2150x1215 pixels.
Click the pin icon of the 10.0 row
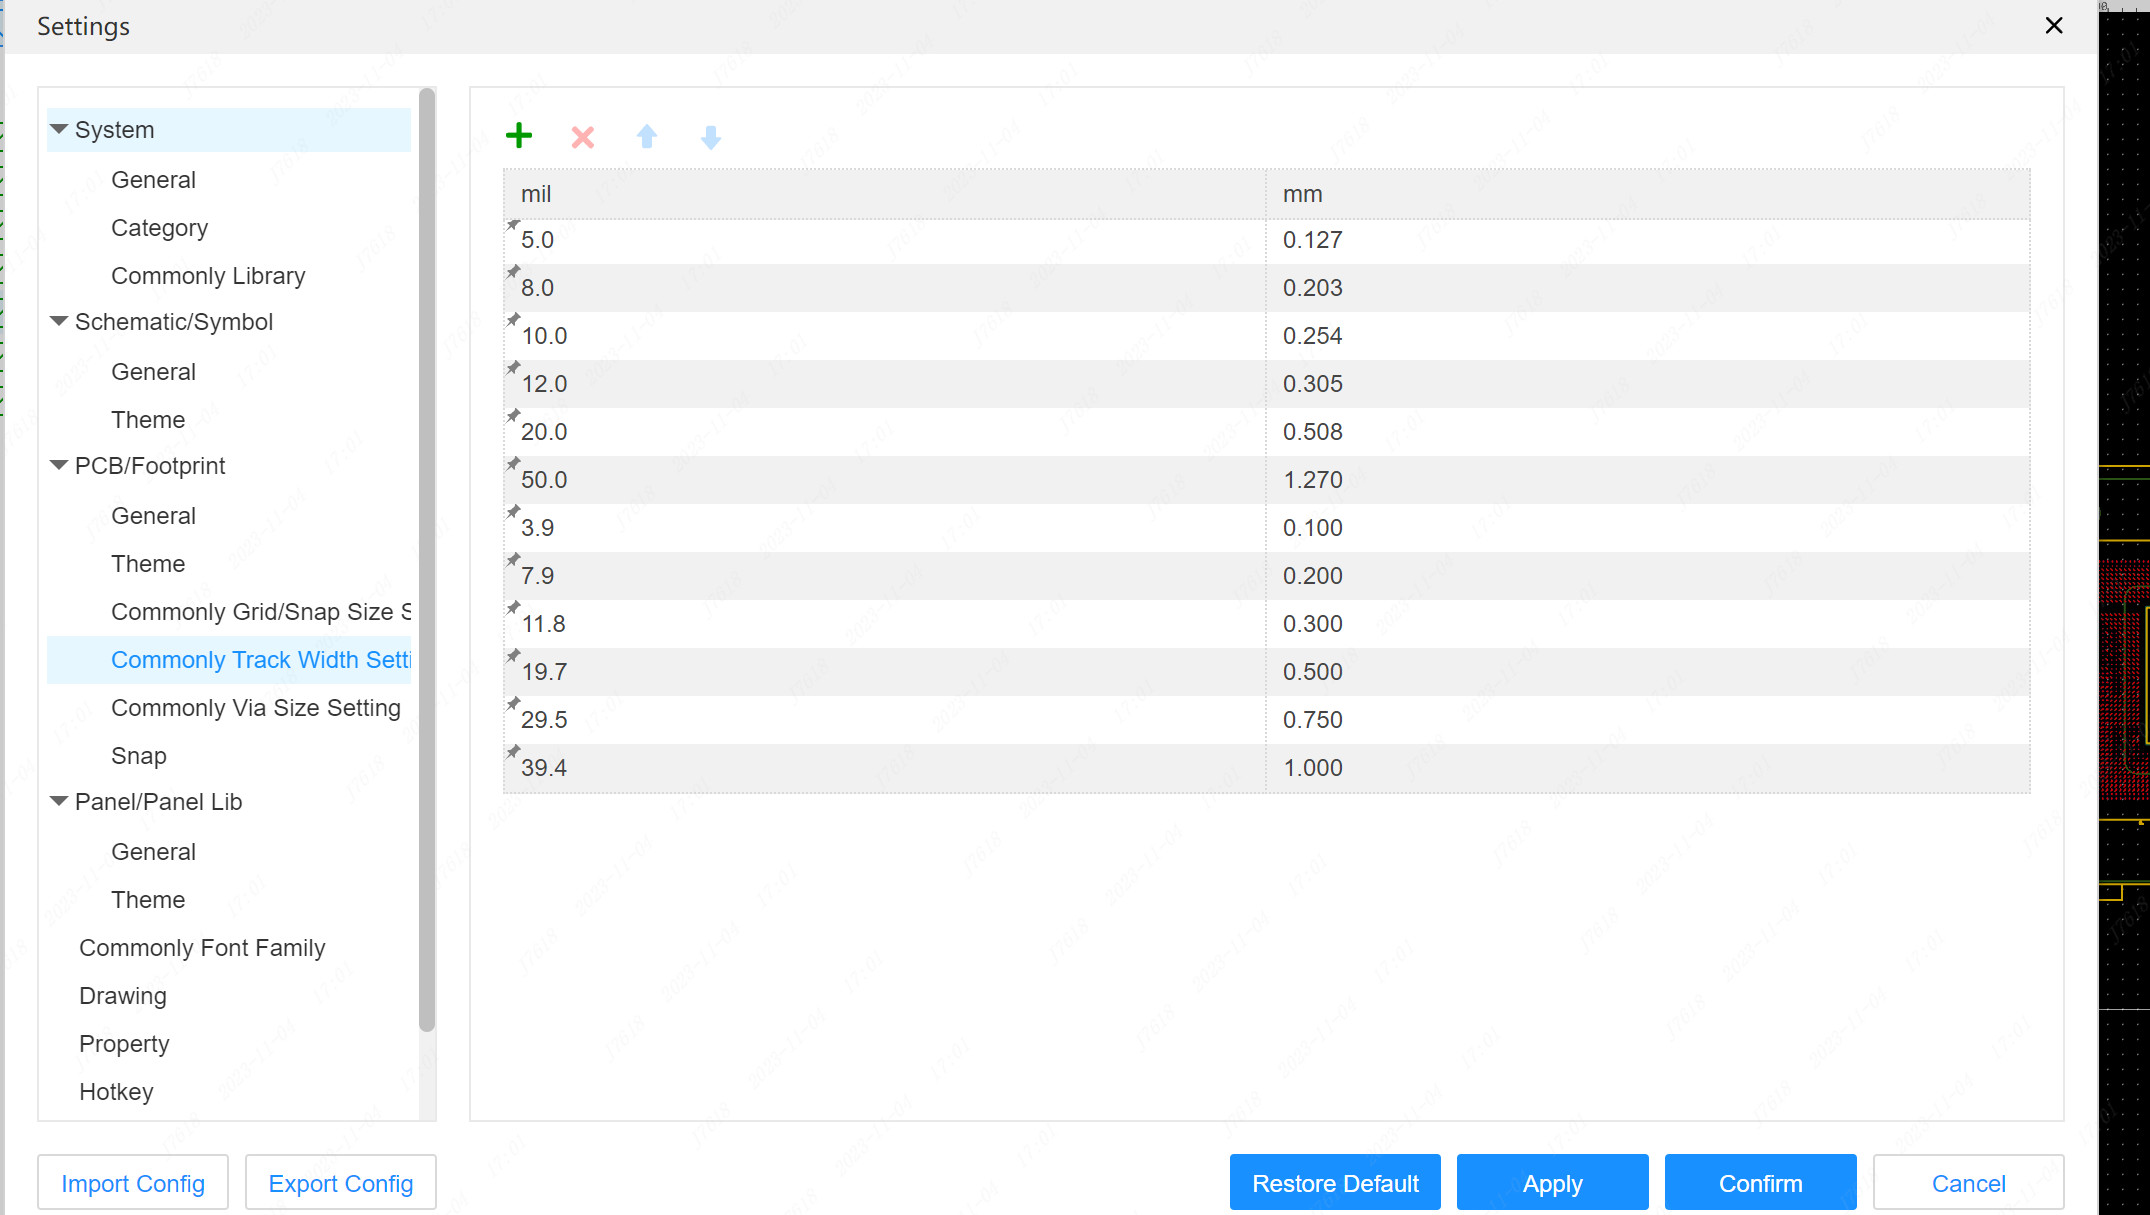click(513, 320)
